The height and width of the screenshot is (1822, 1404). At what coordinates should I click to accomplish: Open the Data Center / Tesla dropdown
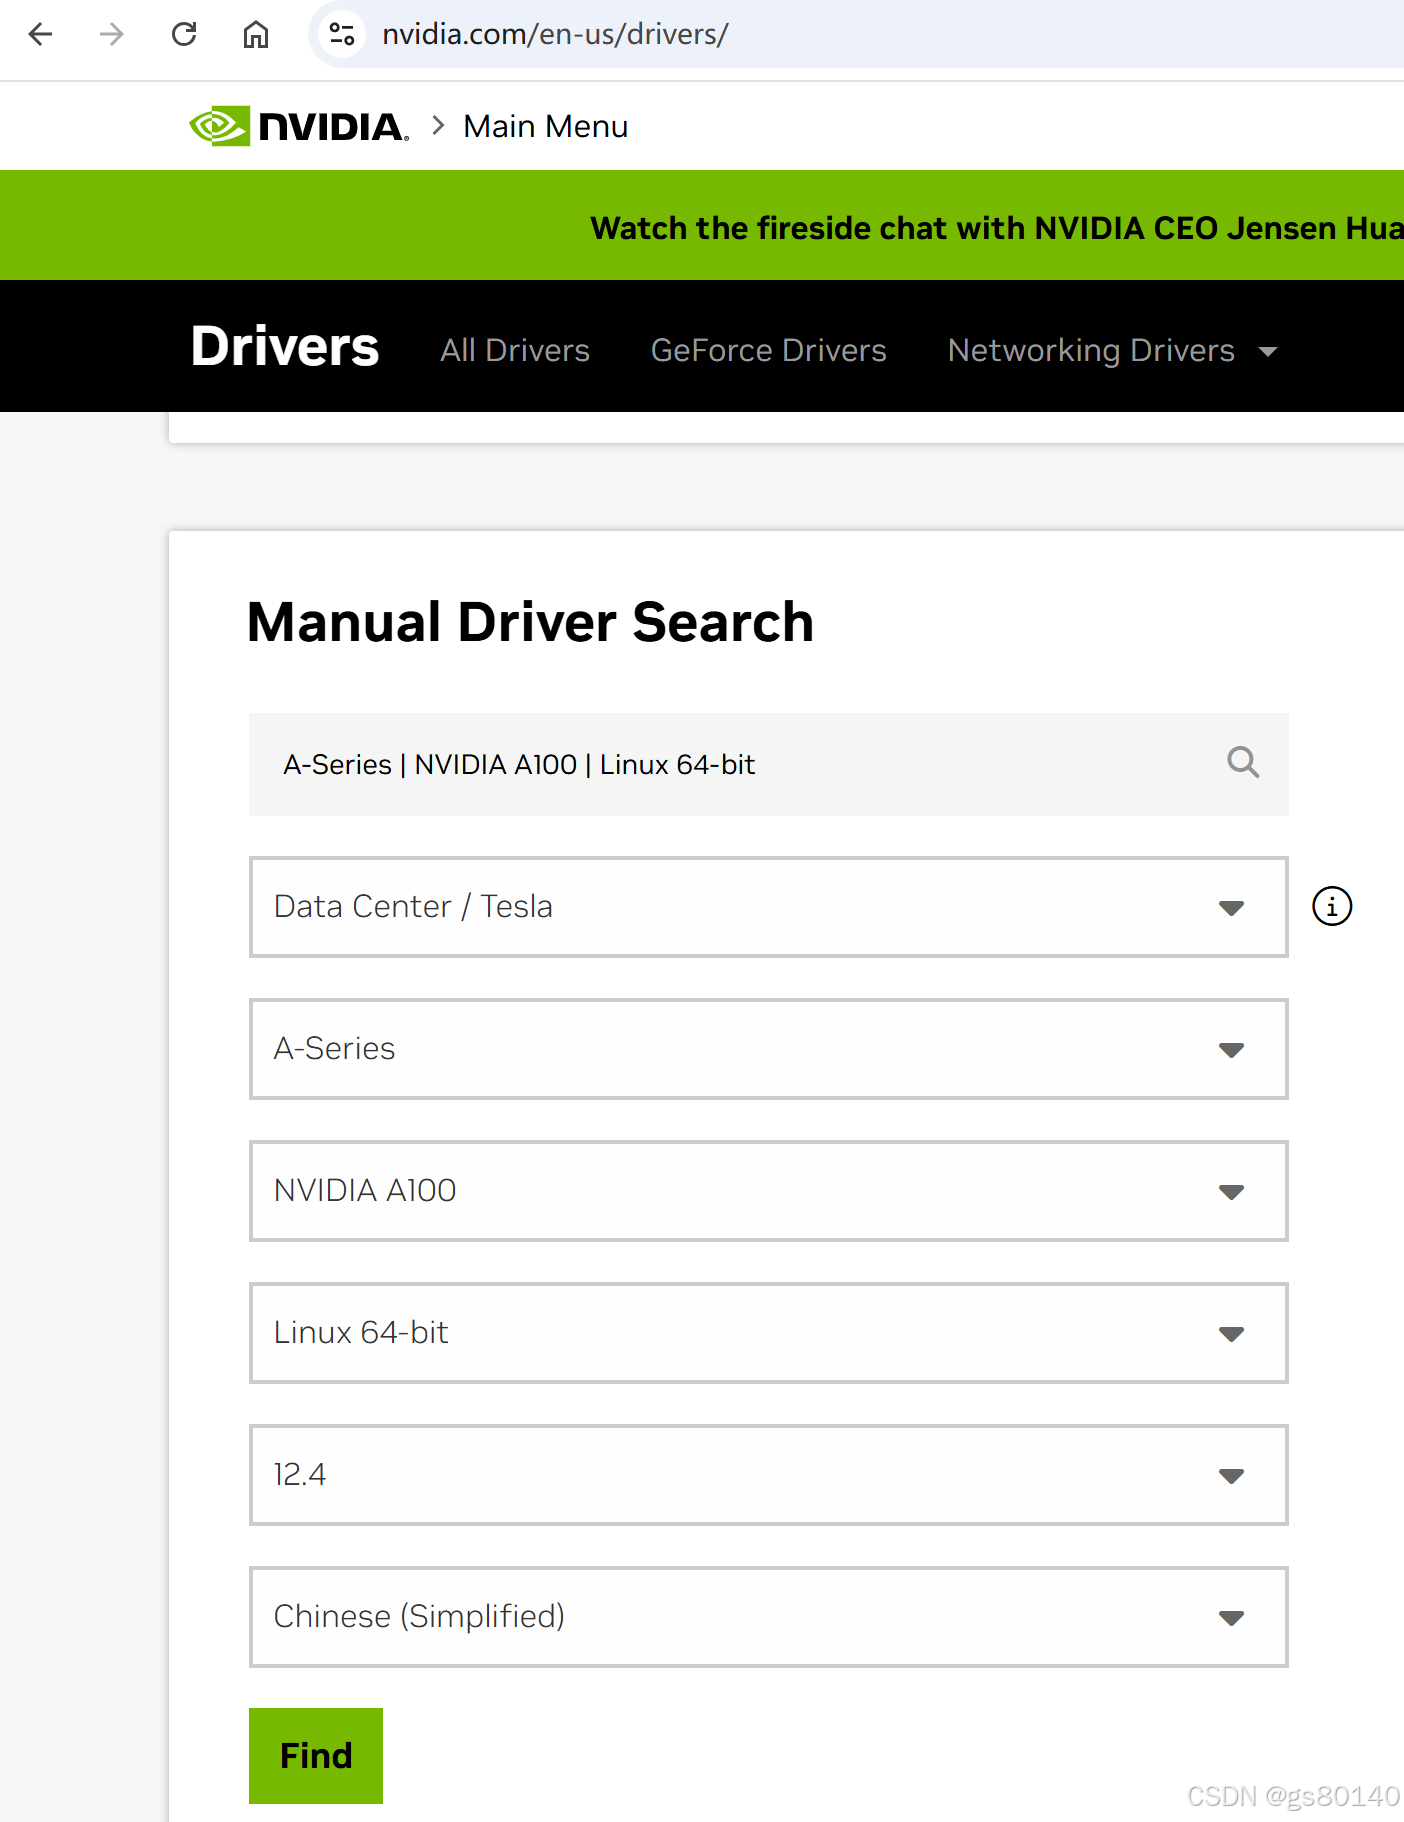point(768,907)
